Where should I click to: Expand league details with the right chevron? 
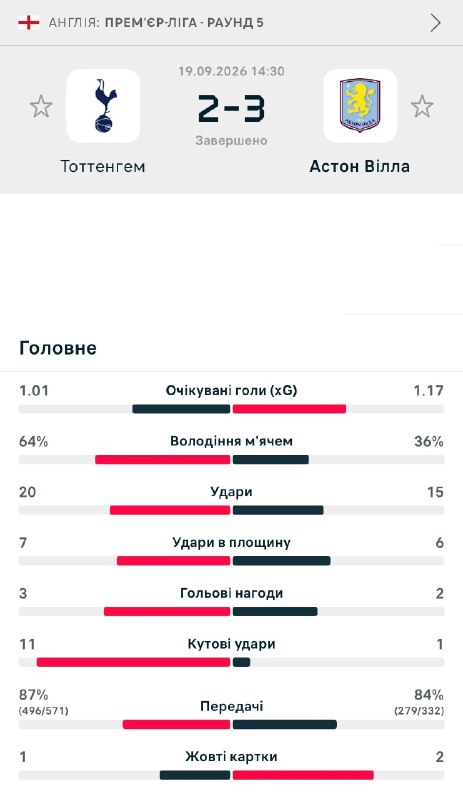pos(435,23)
